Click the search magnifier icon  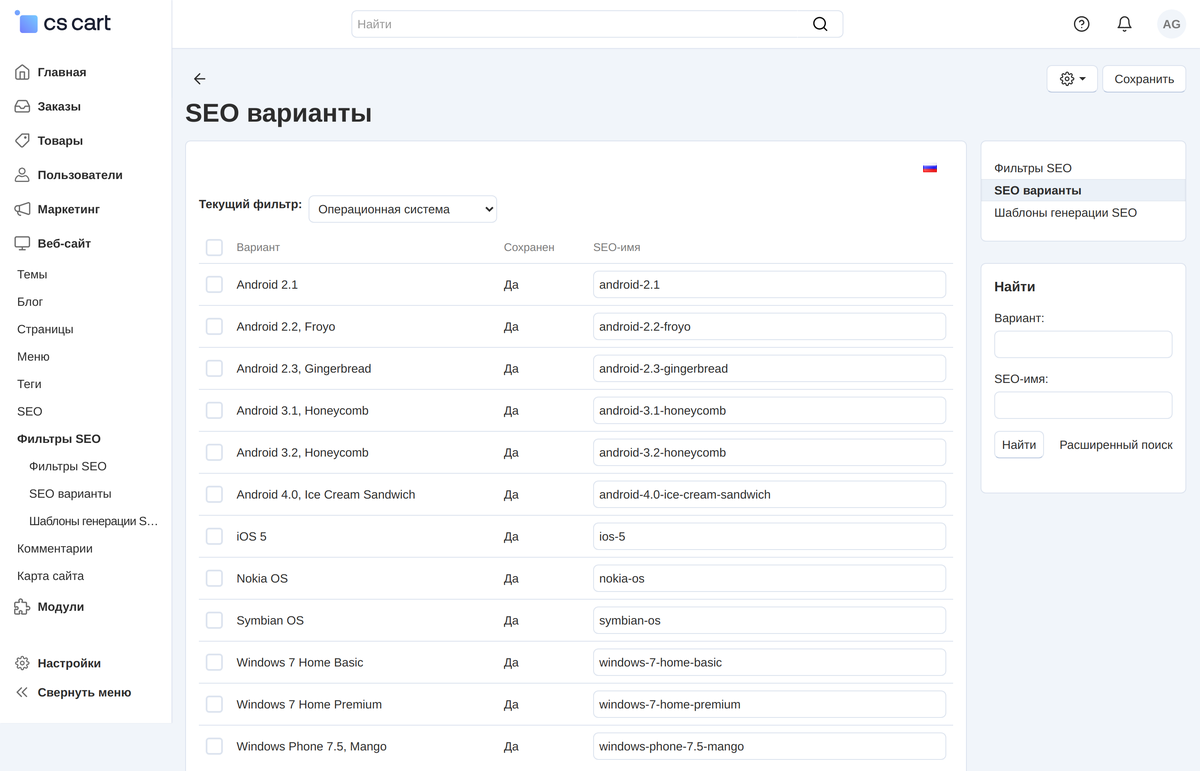coord(820,24)
